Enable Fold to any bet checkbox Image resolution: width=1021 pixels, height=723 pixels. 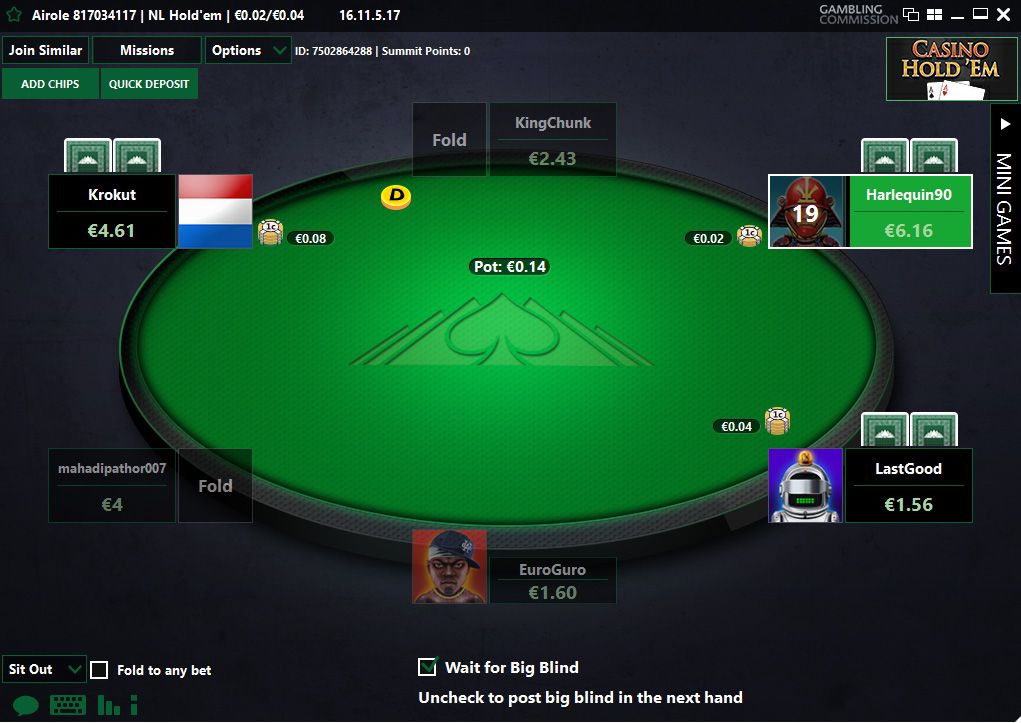coord(99,670)
